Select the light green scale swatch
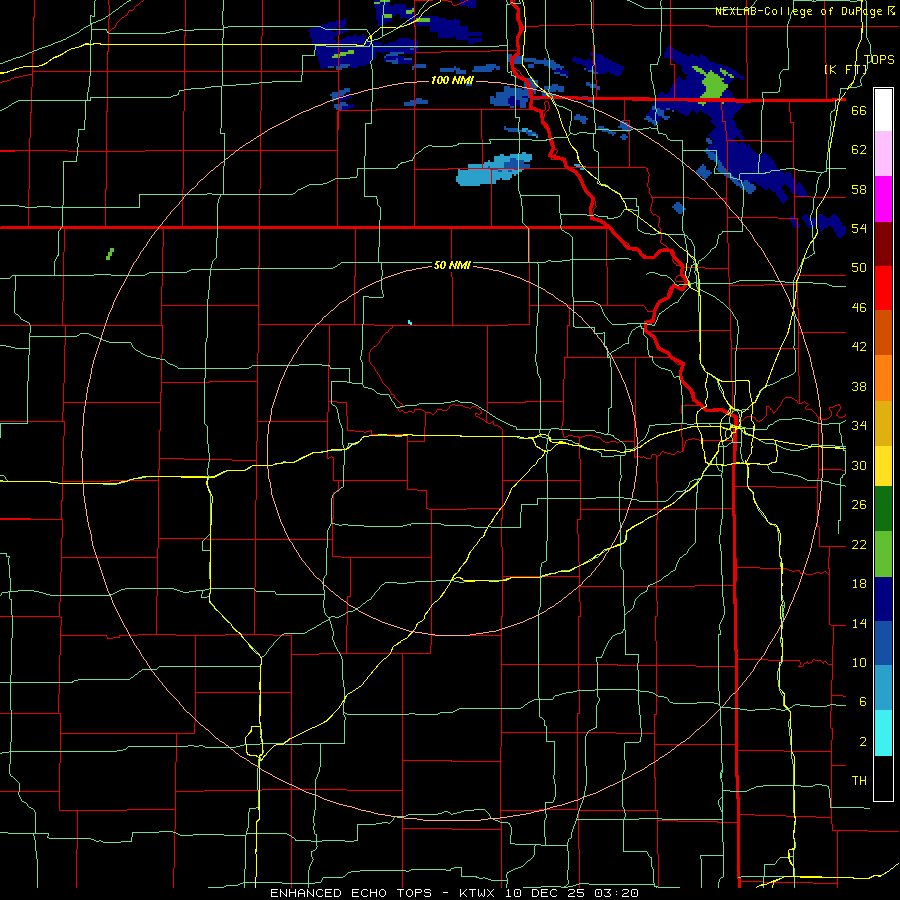 pos(883,554)
